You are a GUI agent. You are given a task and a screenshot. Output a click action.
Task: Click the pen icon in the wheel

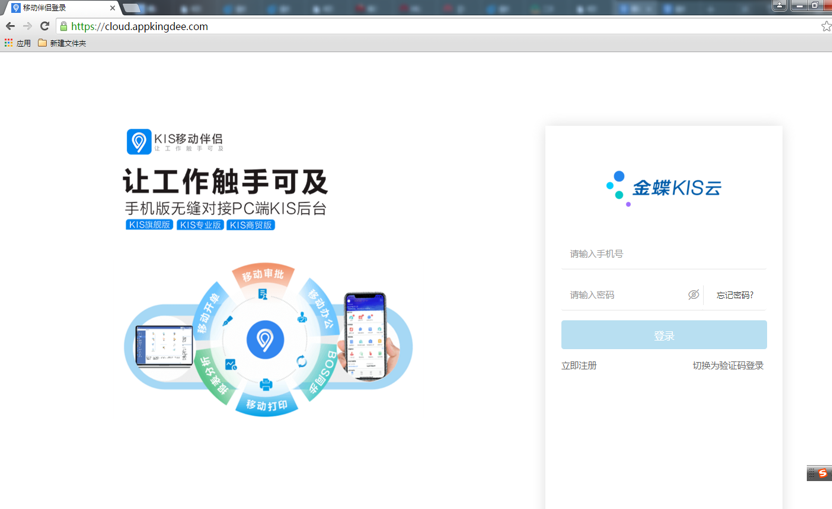coord(228,321)
